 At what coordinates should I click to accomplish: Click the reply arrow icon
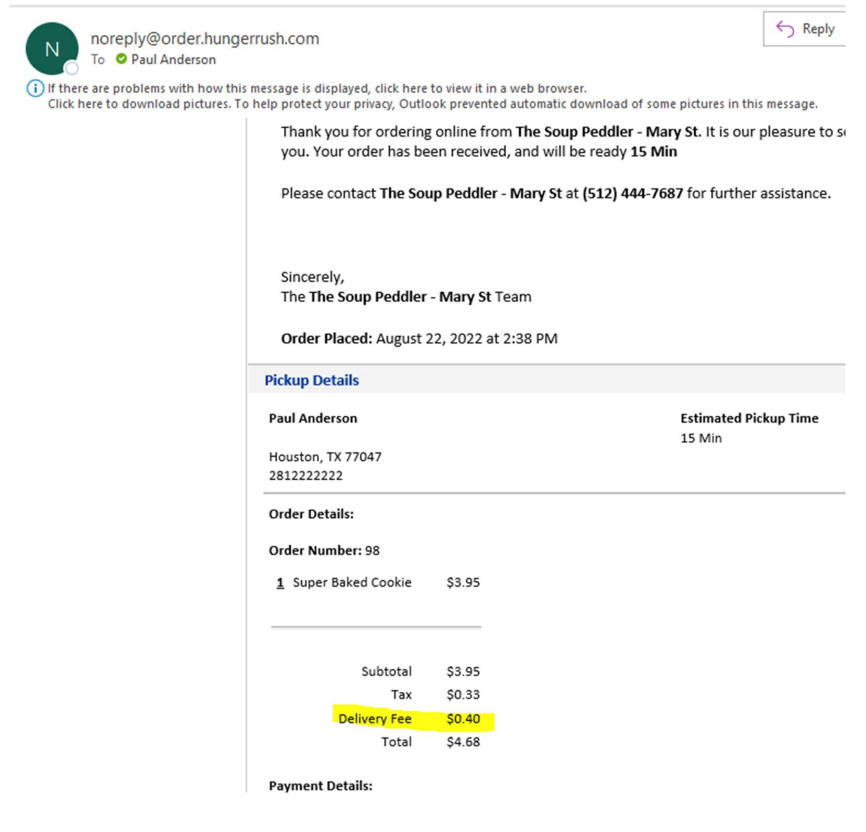point(785,29)
